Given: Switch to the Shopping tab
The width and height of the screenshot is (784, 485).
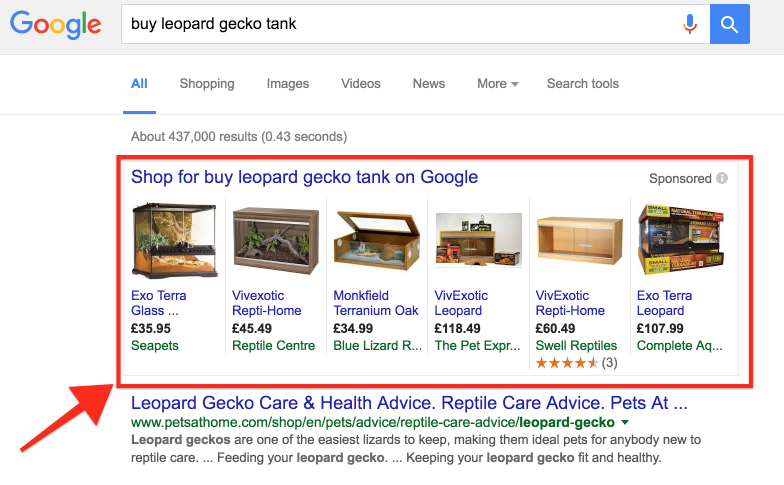Looking at the screenshot, I should pos(207,84).
